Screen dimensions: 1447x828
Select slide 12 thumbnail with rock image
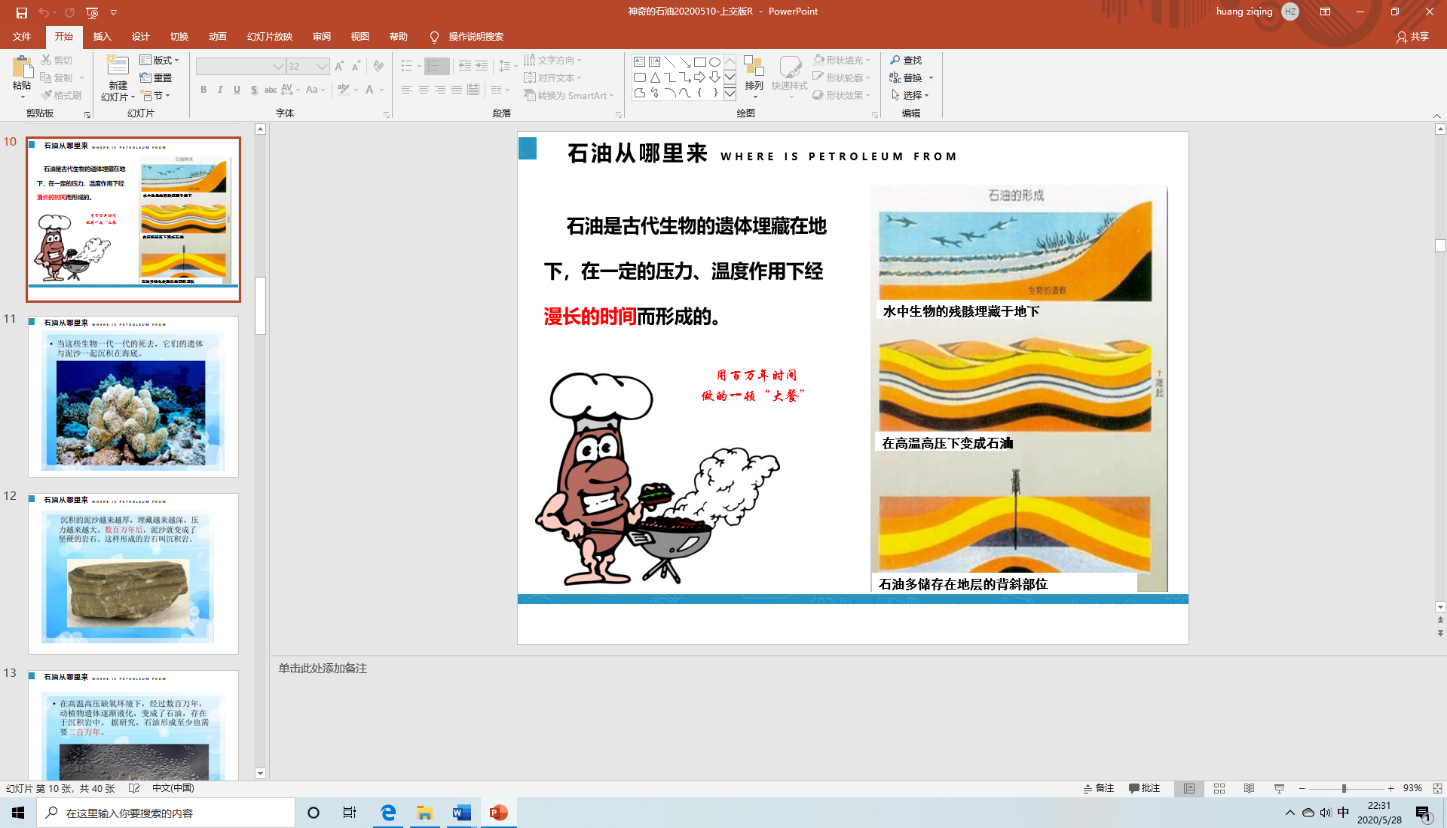[133, 574]
